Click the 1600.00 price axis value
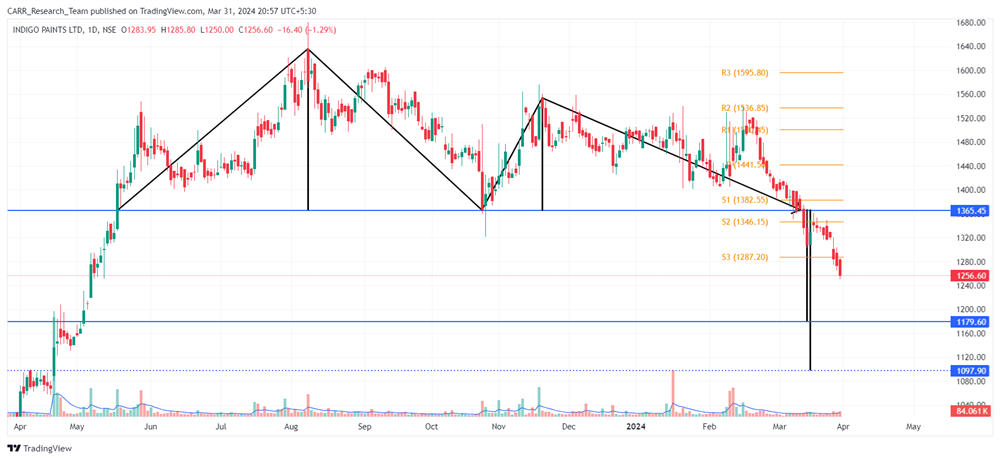 point(970,71)
